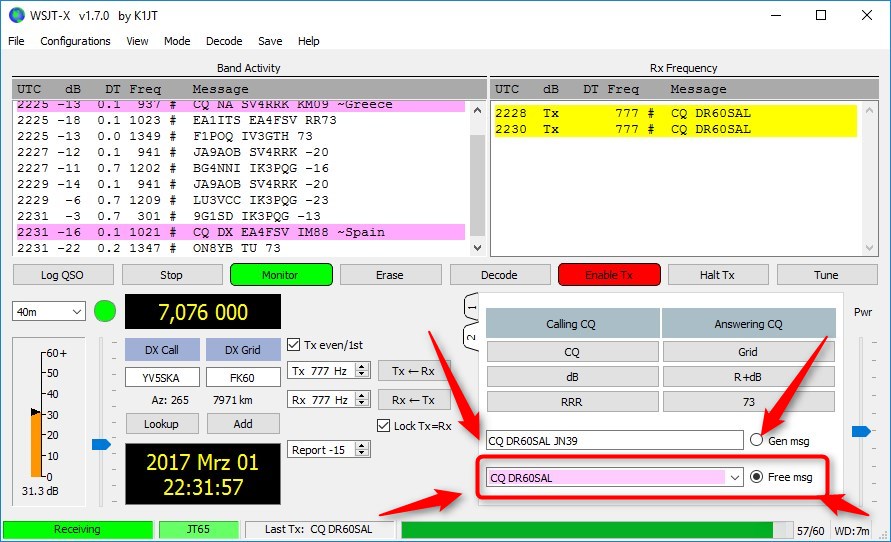Click the CQ message button
The width and height of the screenshot is (891, 542).
click(x=572, y=352)
